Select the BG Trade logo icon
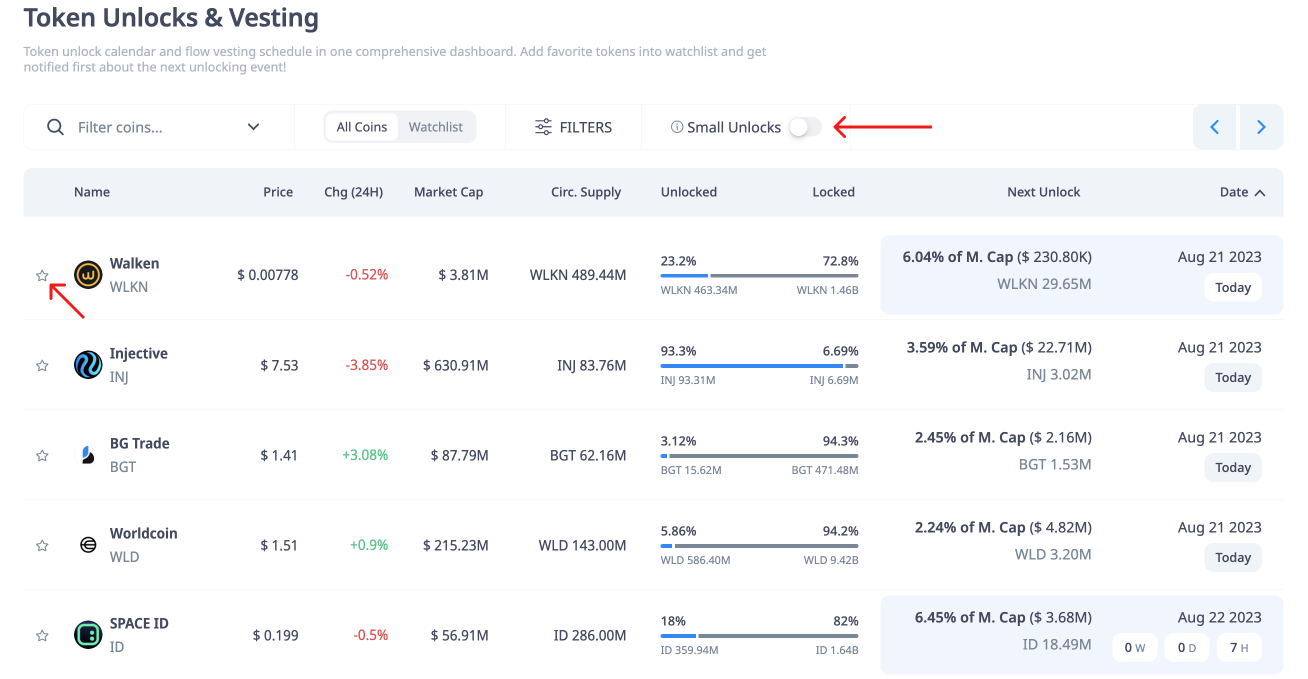 pos(88,455)
